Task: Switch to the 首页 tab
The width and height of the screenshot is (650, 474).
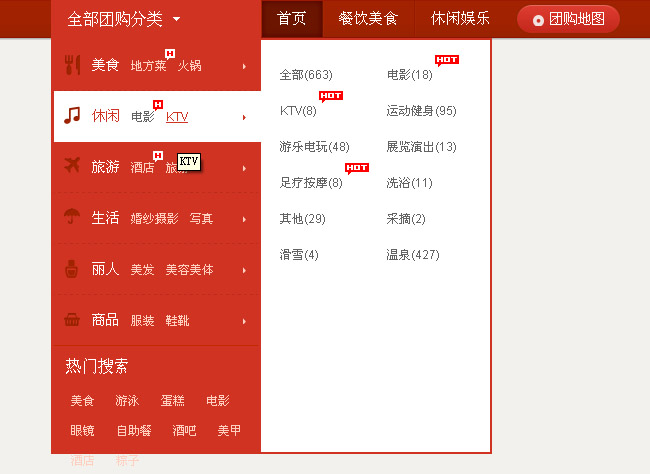Action: click(292, 18)
